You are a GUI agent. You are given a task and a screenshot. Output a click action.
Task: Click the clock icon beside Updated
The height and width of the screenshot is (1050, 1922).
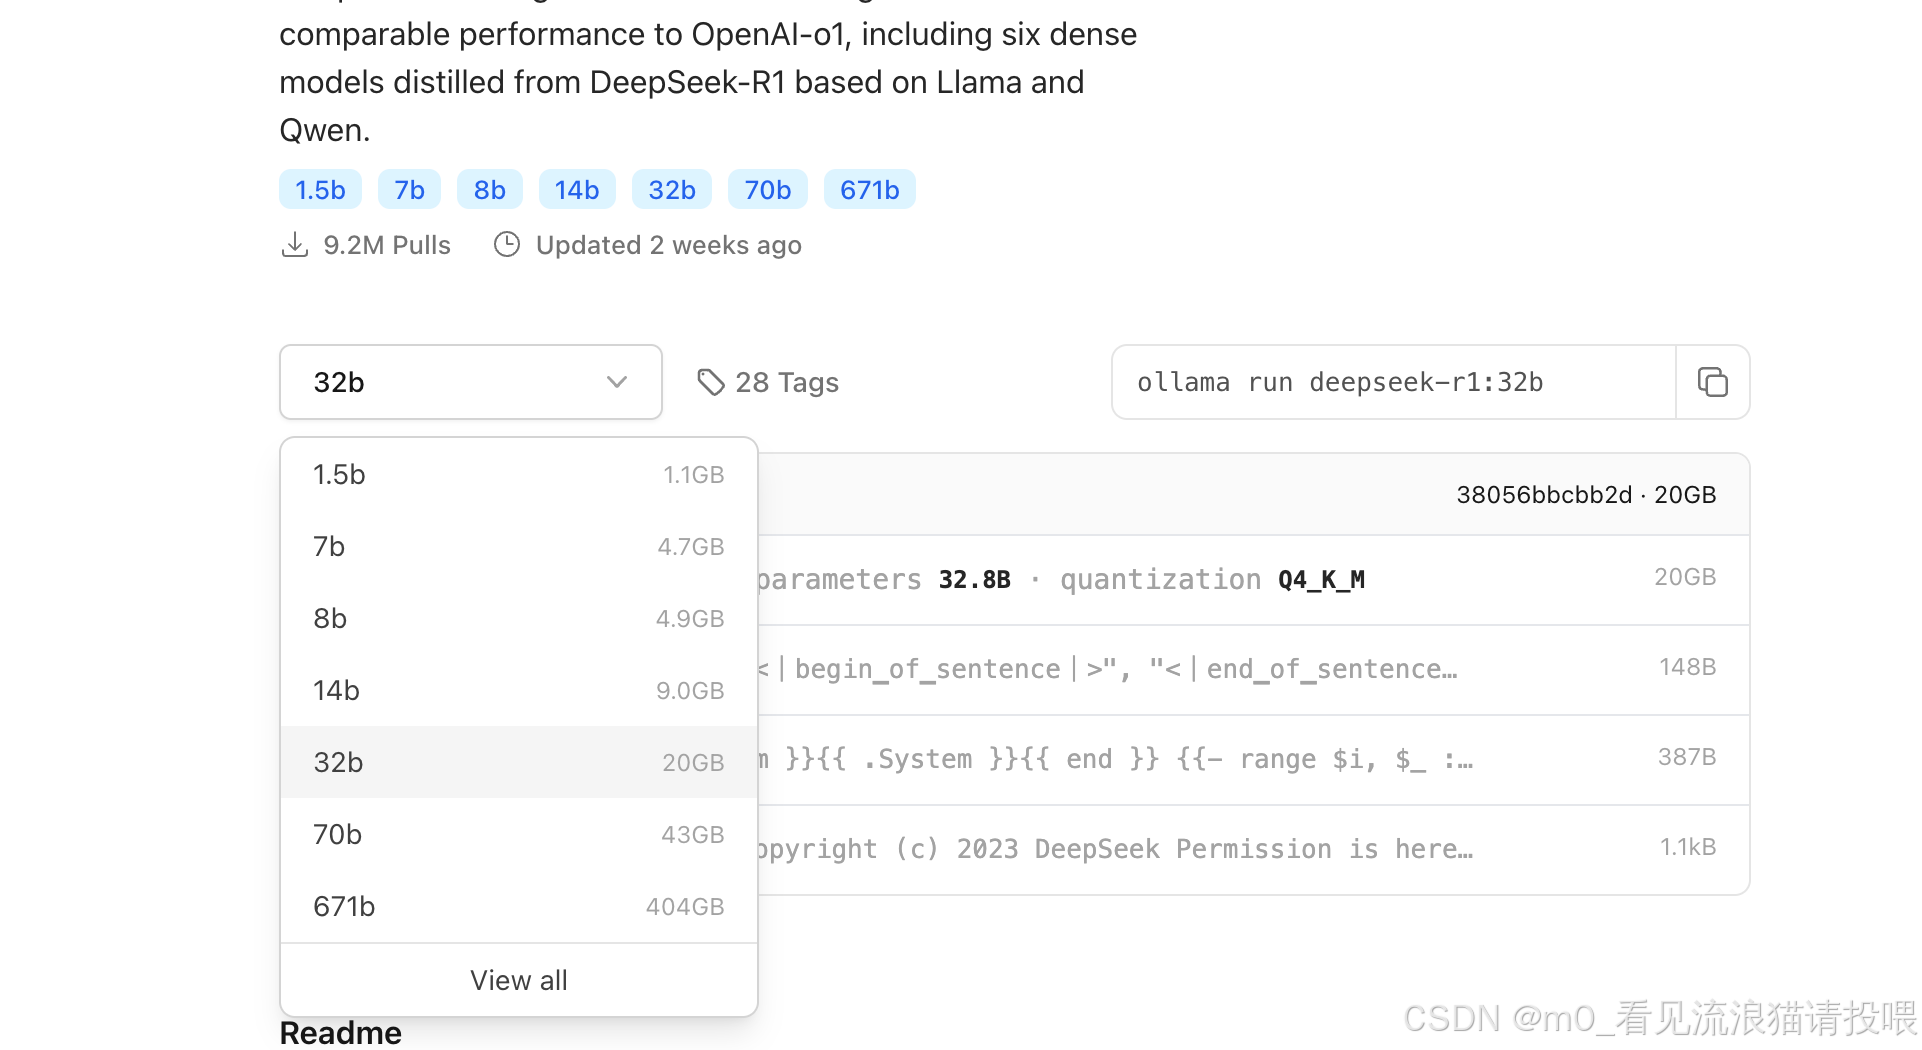click(x=507, y=245)
